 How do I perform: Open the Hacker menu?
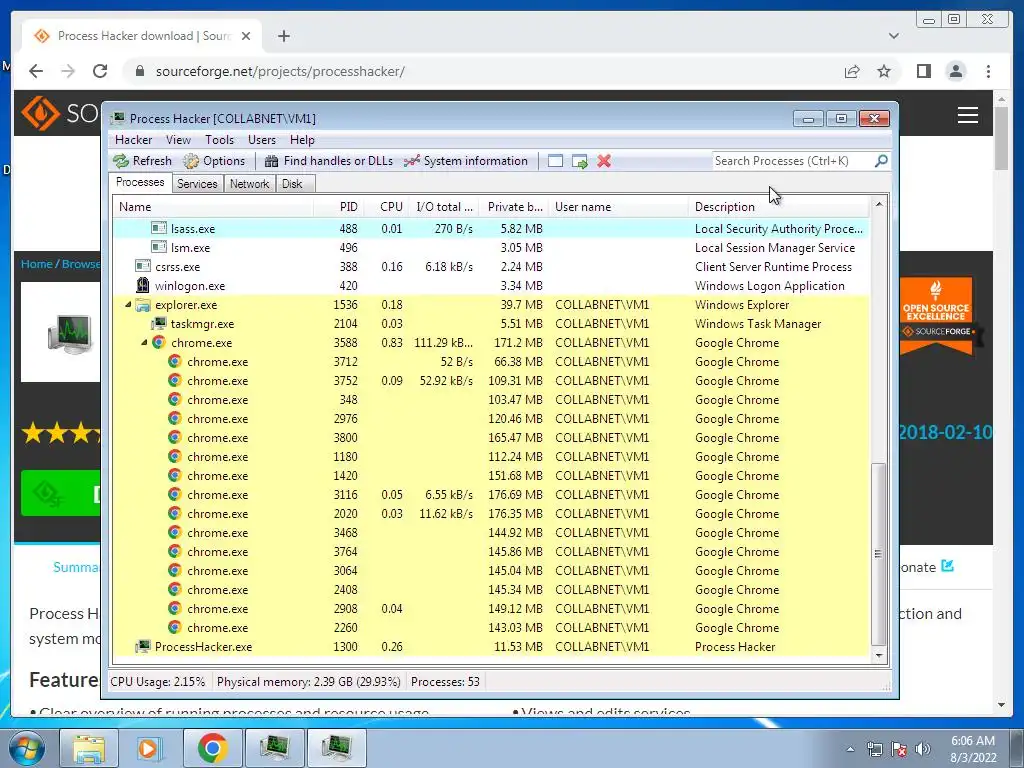[133, 140]
